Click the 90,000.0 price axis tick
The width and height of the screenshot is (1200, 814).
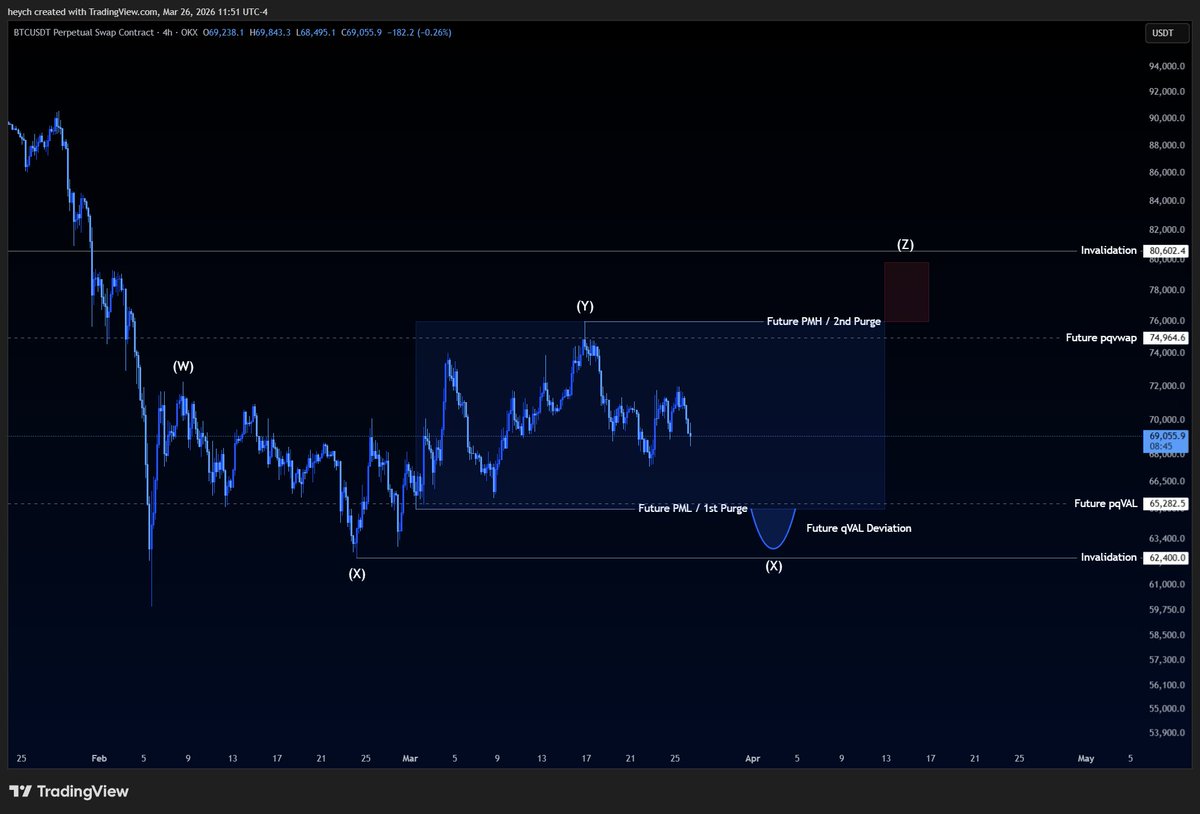tap(1167, 118)
